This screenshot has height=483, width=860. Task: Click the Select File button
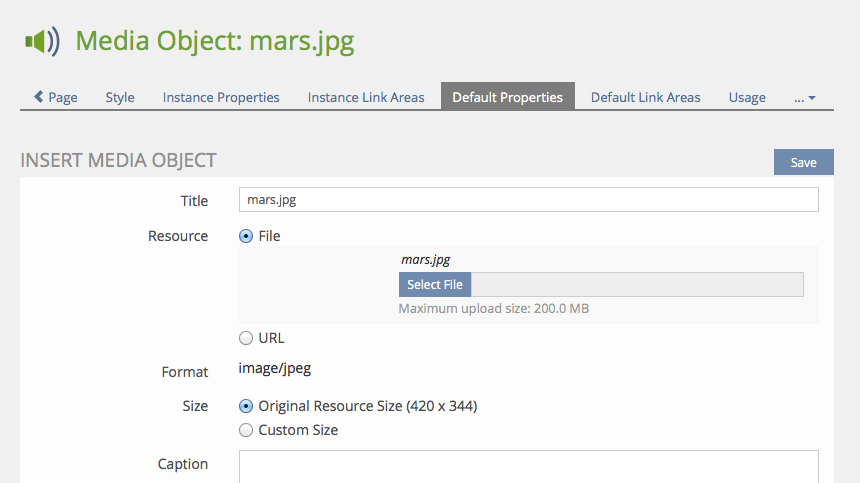point(435,285)
